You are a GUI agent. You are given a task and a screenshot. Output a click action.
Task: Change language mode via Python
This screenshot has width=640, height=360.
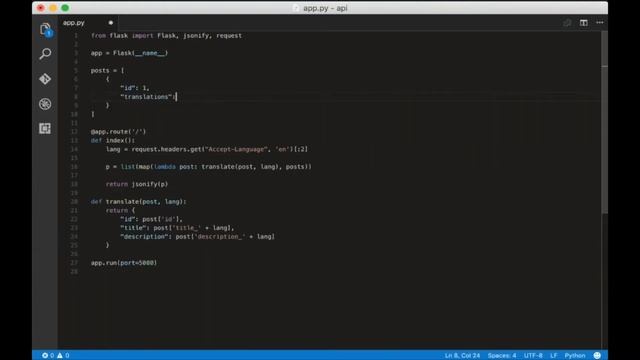click(575, 356)
